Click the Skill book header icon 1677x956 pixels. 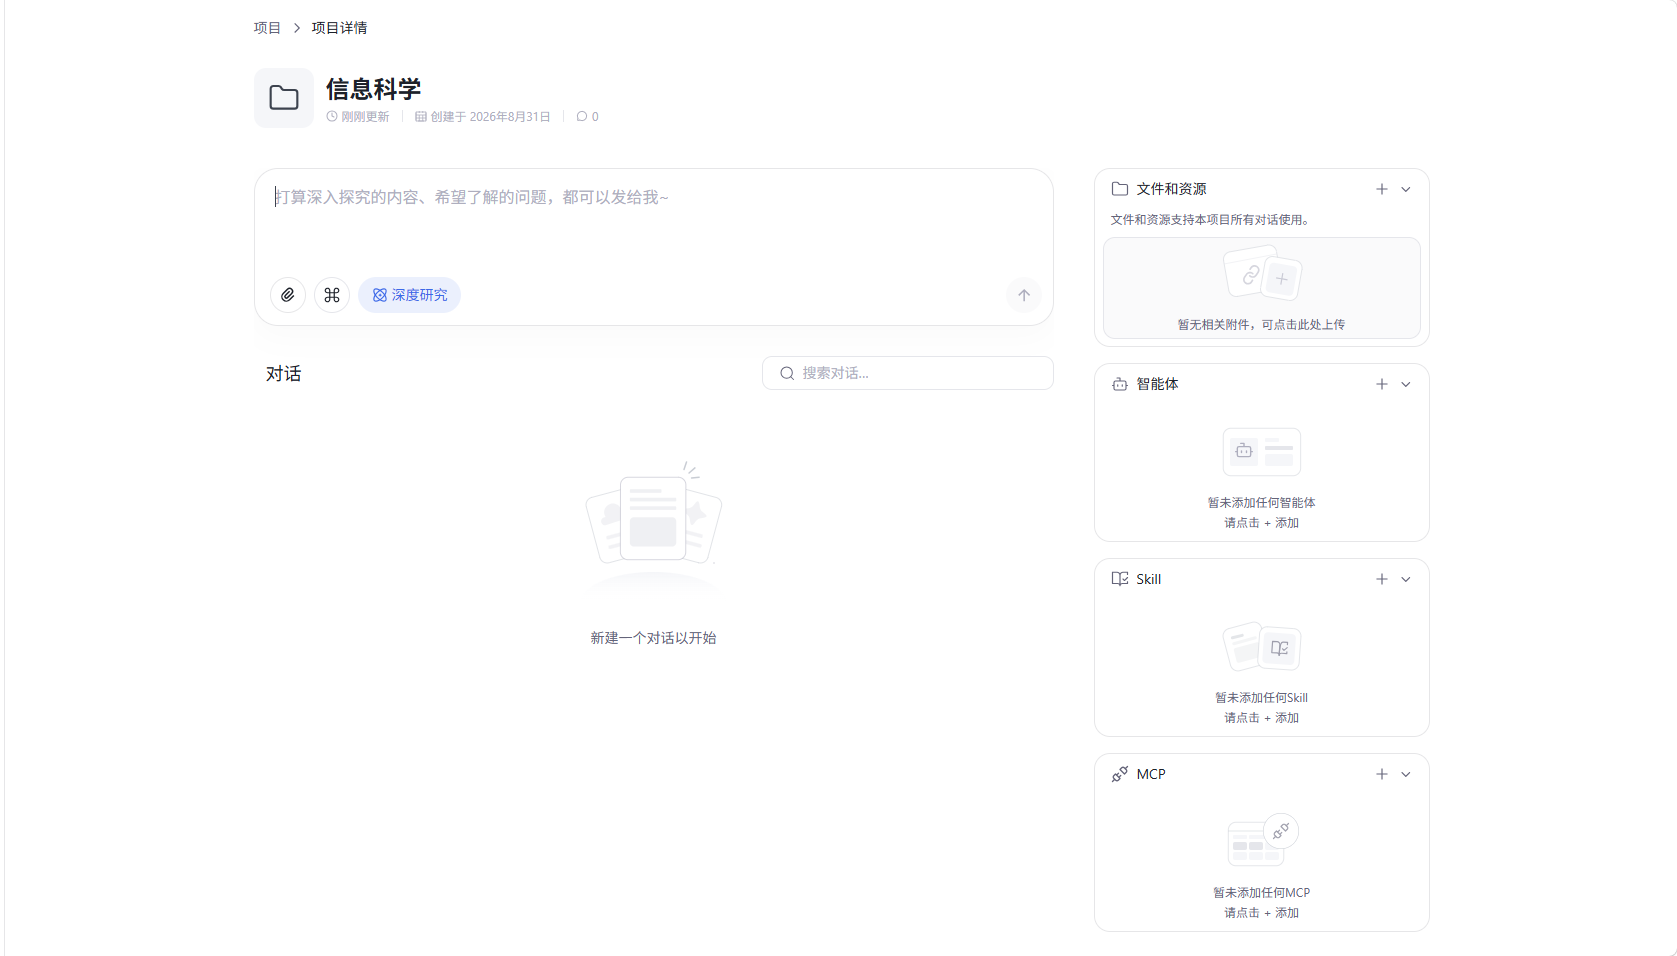click(x=1120, y=579)
